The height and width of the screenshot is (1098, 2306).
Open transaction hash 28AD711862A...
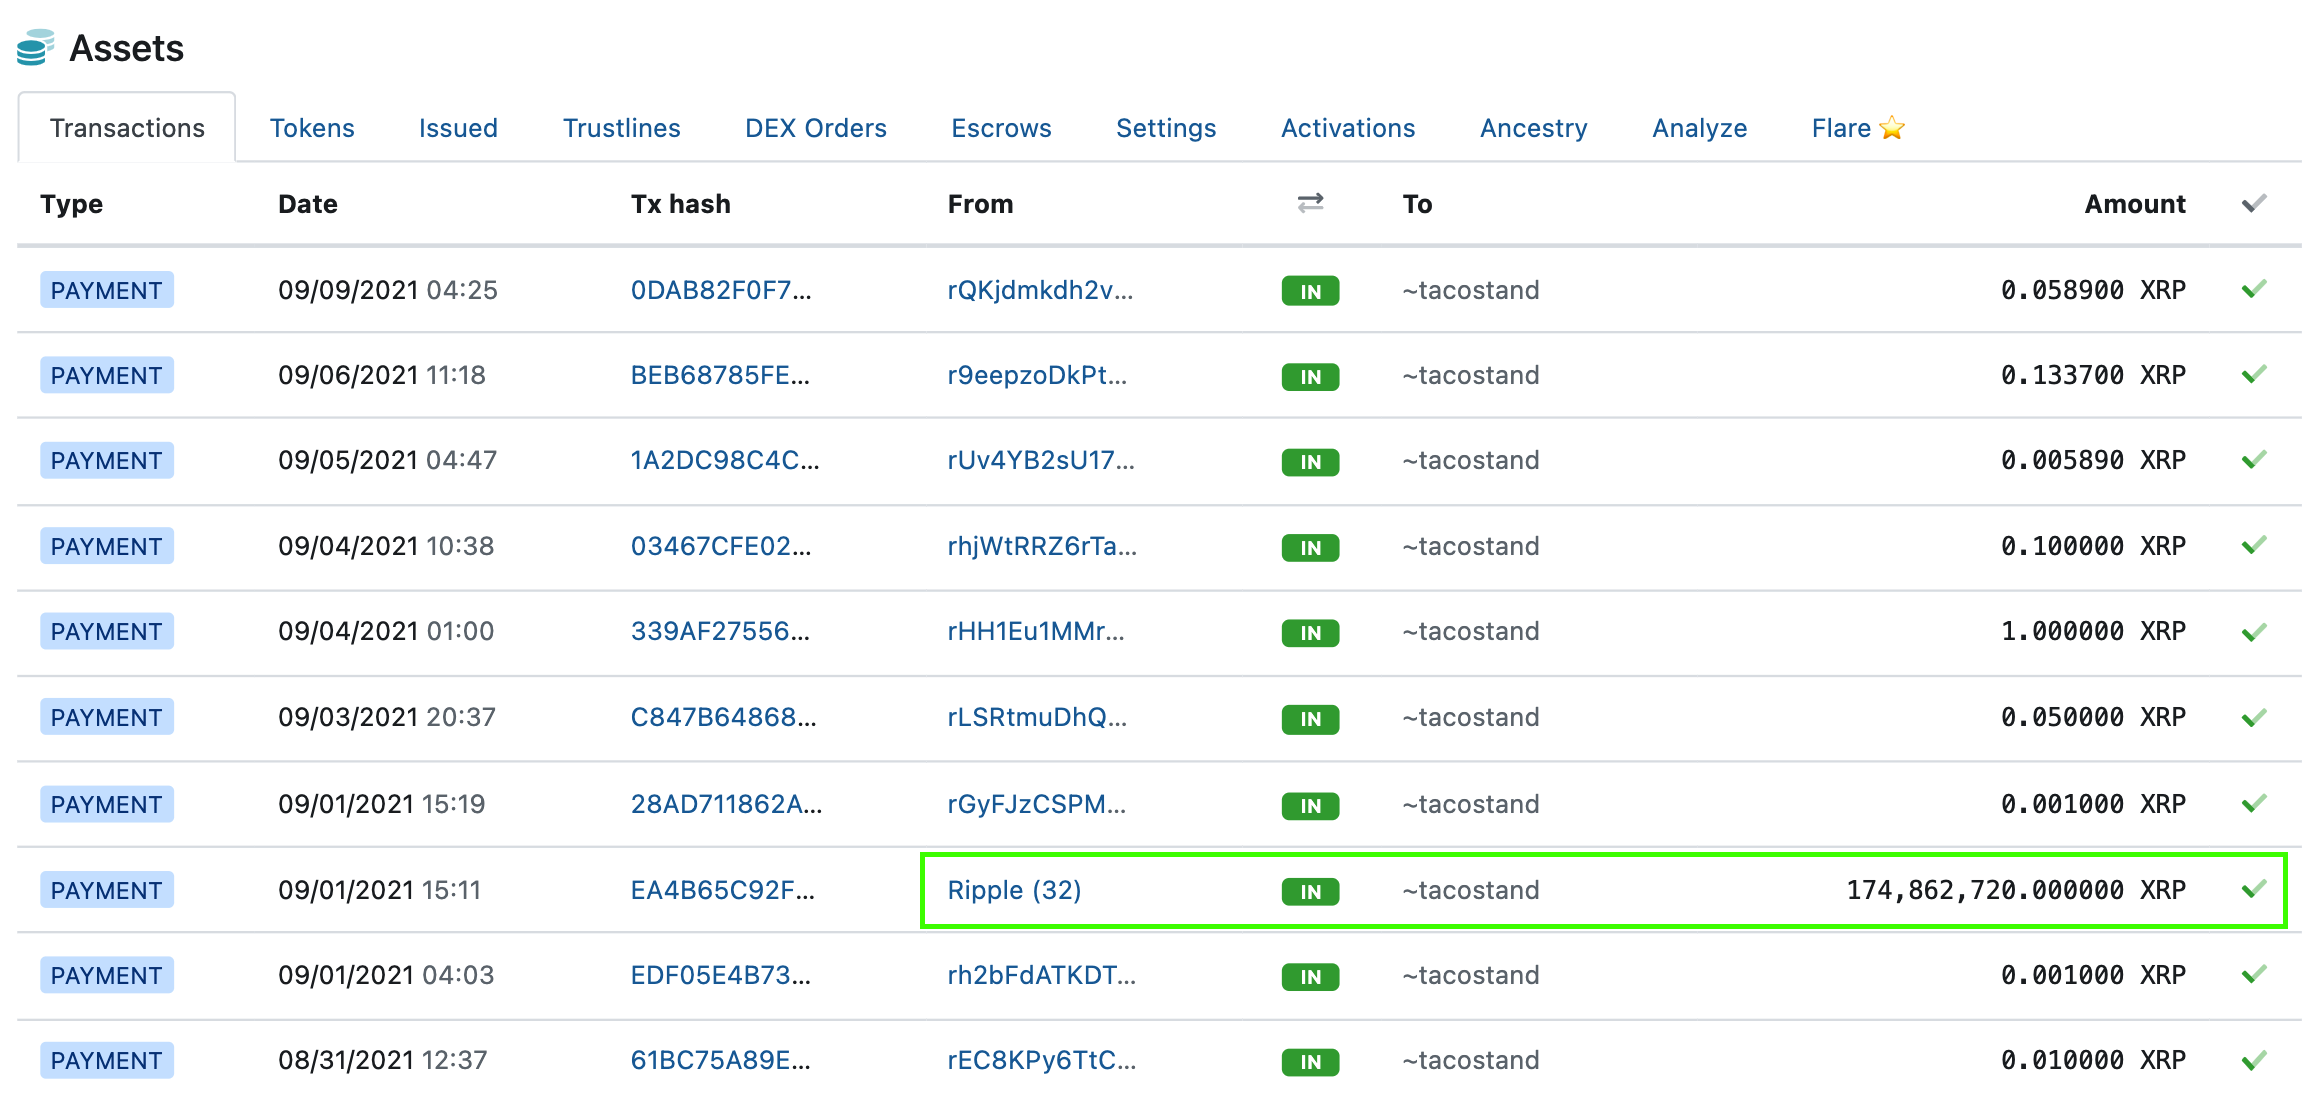[726, 804]
